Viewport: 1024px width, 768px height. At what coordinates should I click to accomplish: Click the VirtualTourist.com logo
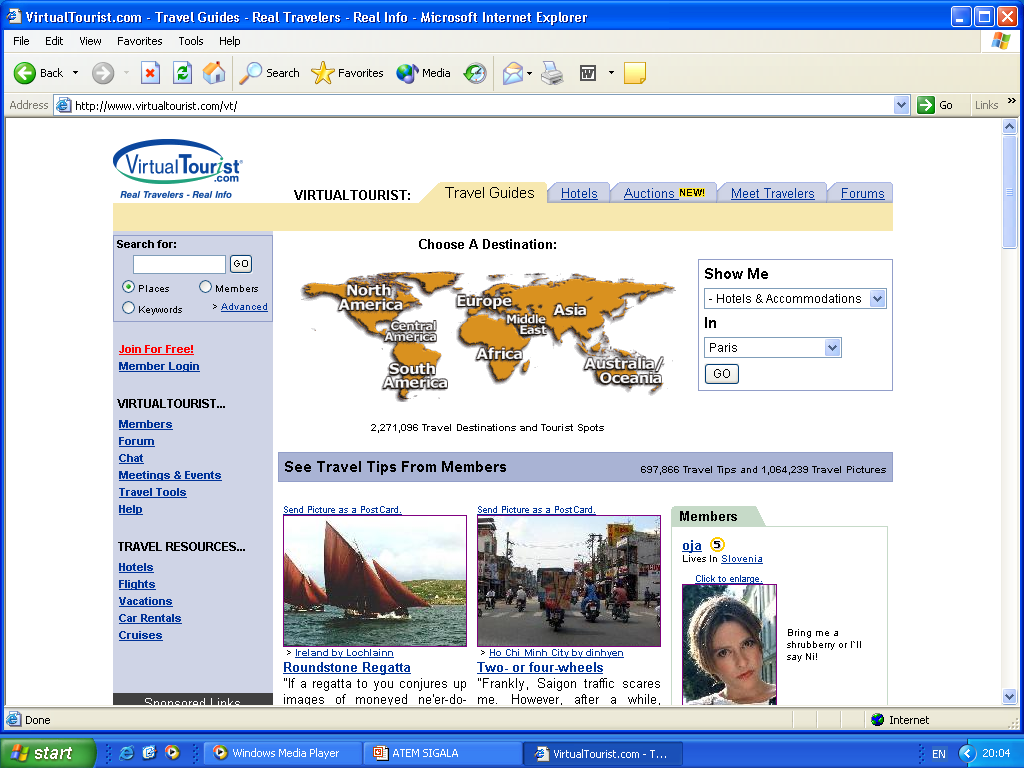click(178, 162)
